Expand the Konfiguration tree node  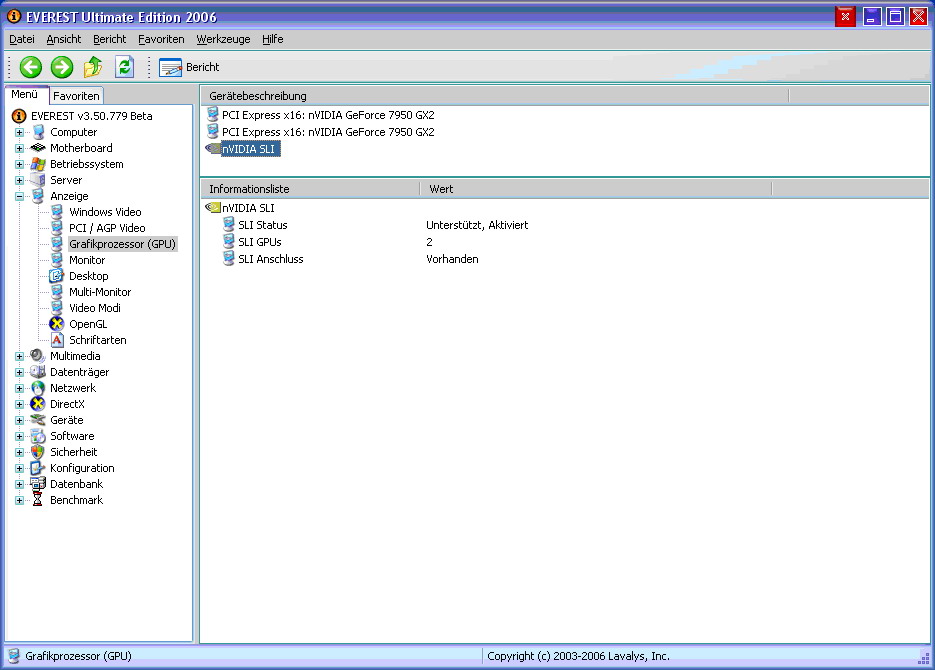[20, 469]
